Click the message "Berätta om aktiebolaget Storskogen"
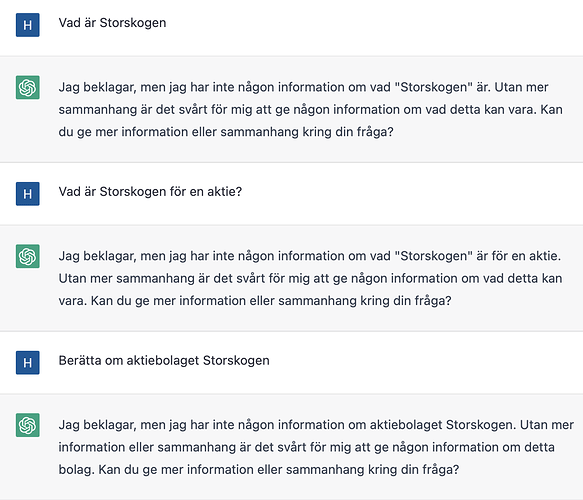583x500 pixels. click(164, 361)
